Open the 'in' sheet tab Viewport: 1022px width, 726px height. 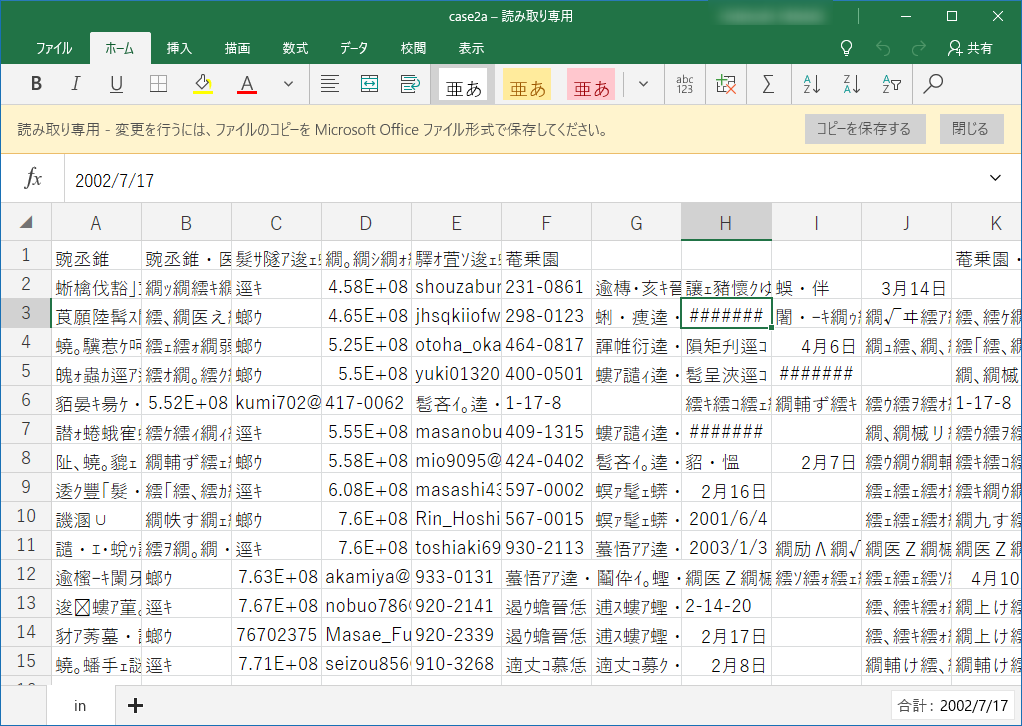pyautogui.click(x=80, y=706)
